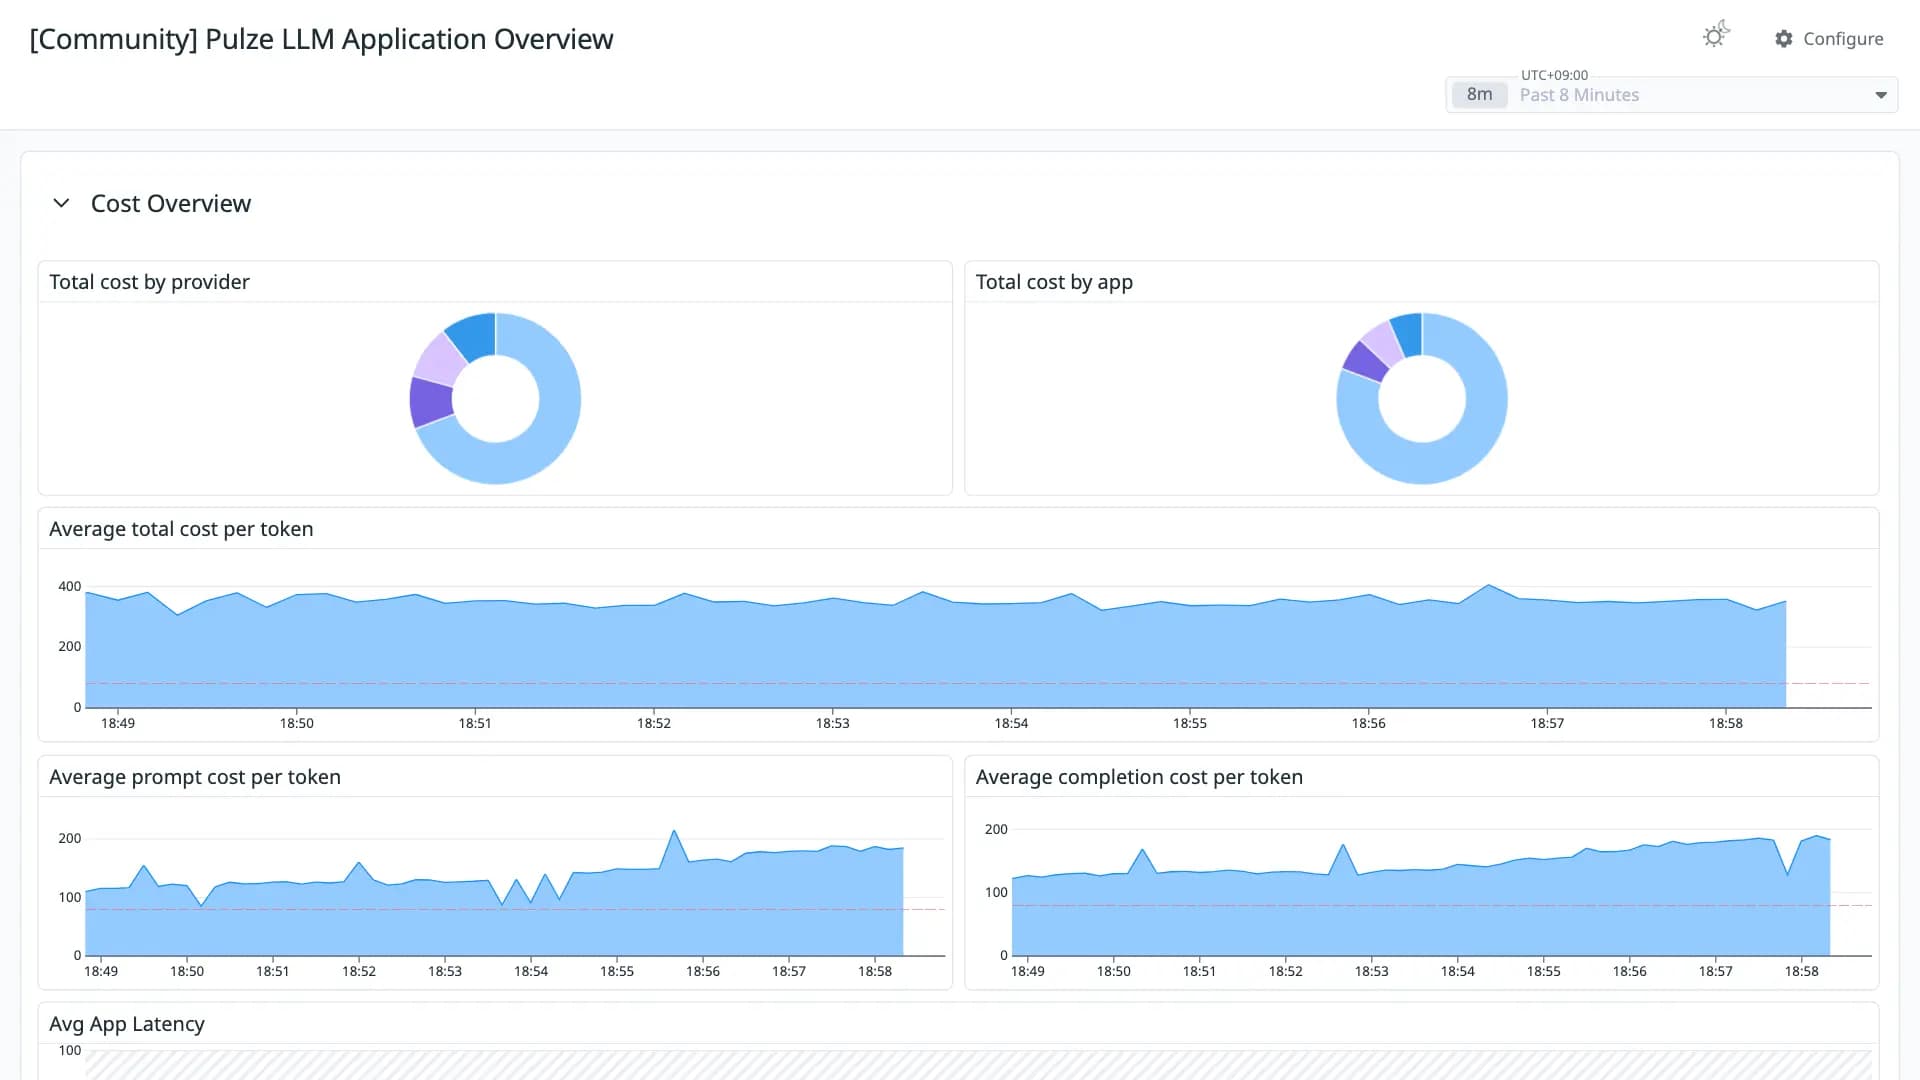The width and height of the screenshot is (1920, 1080).
Task: Open the Configure settings
Action: pyautogui.click(x=1829, y=38)
